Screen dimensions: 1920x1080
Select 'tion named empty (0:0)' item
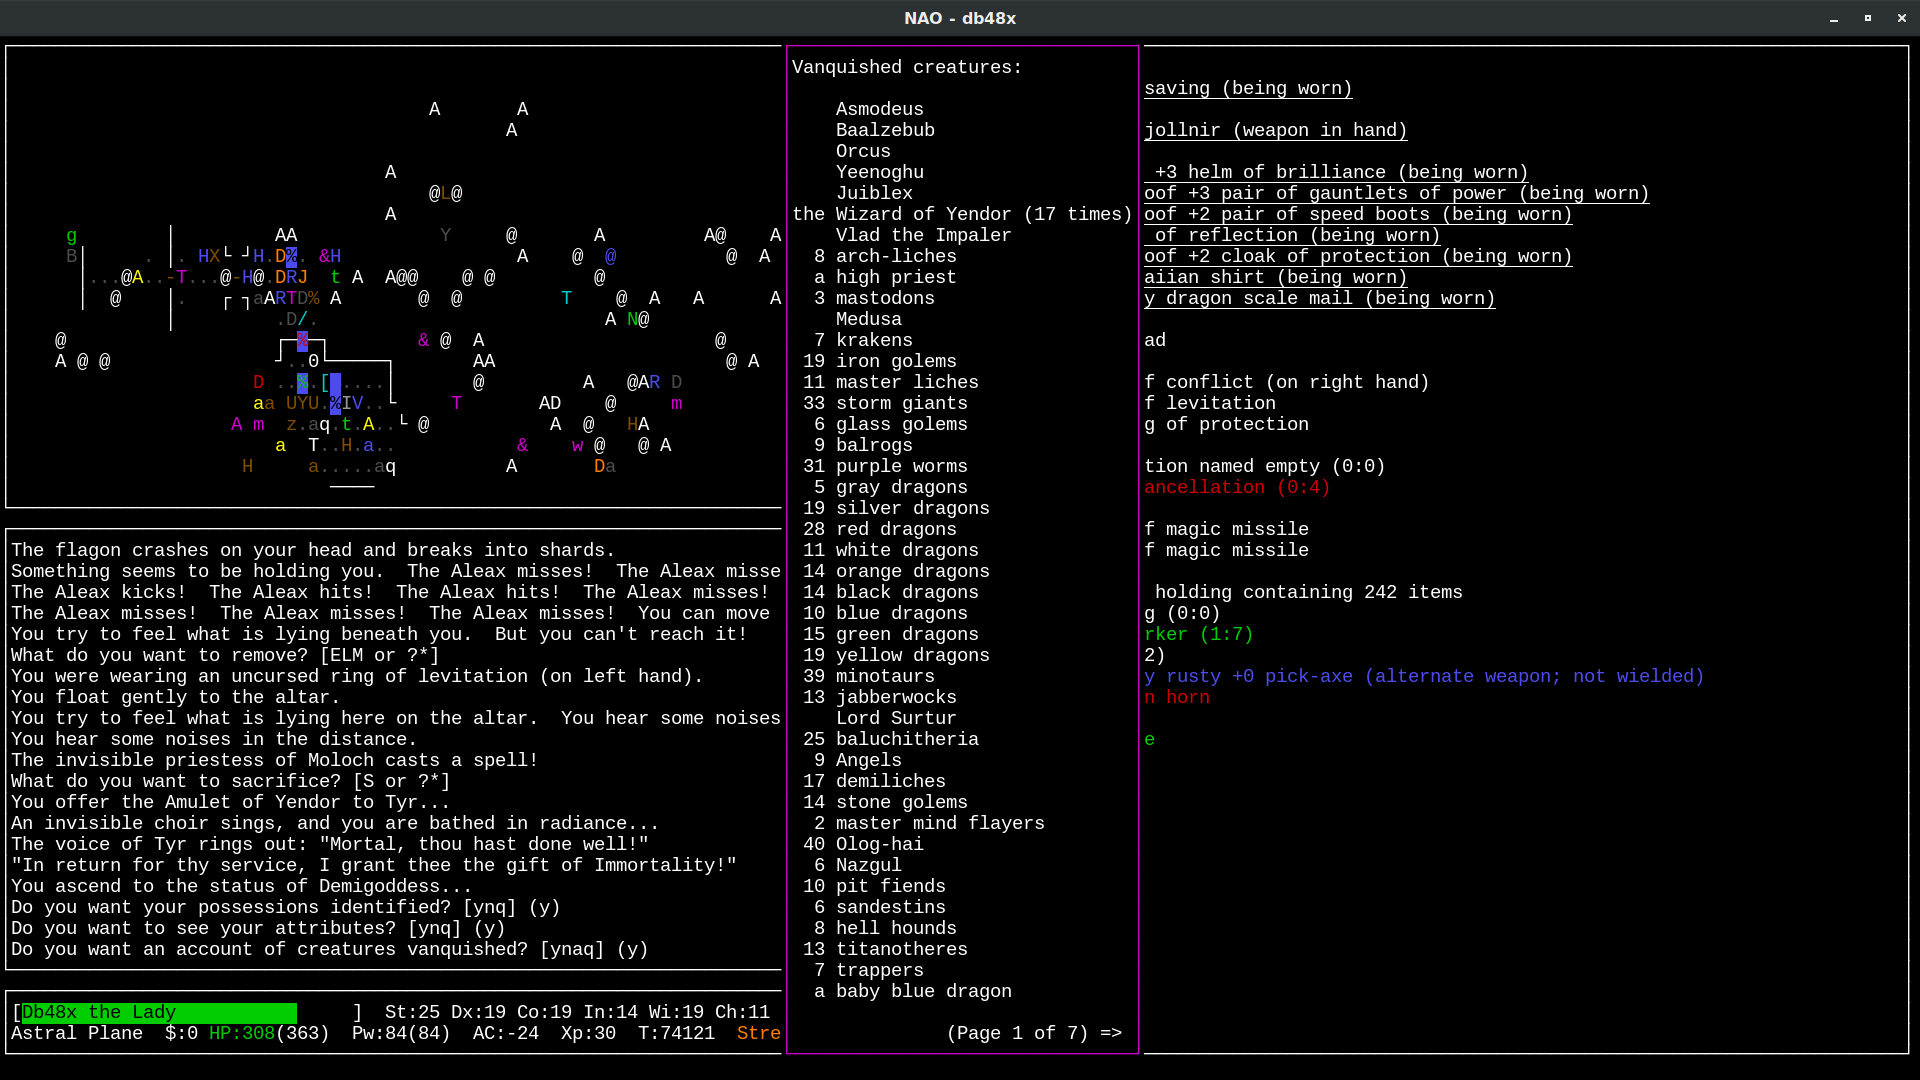pyautogui.click(x=1264, y=466)
